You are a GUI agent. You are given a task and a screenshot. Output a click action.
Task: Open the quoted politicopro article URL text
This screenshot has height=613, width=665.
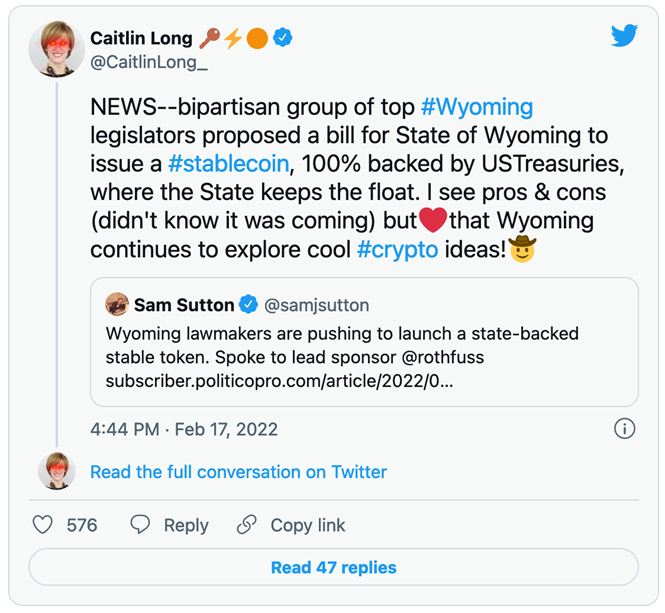click(x=279, y=381)
